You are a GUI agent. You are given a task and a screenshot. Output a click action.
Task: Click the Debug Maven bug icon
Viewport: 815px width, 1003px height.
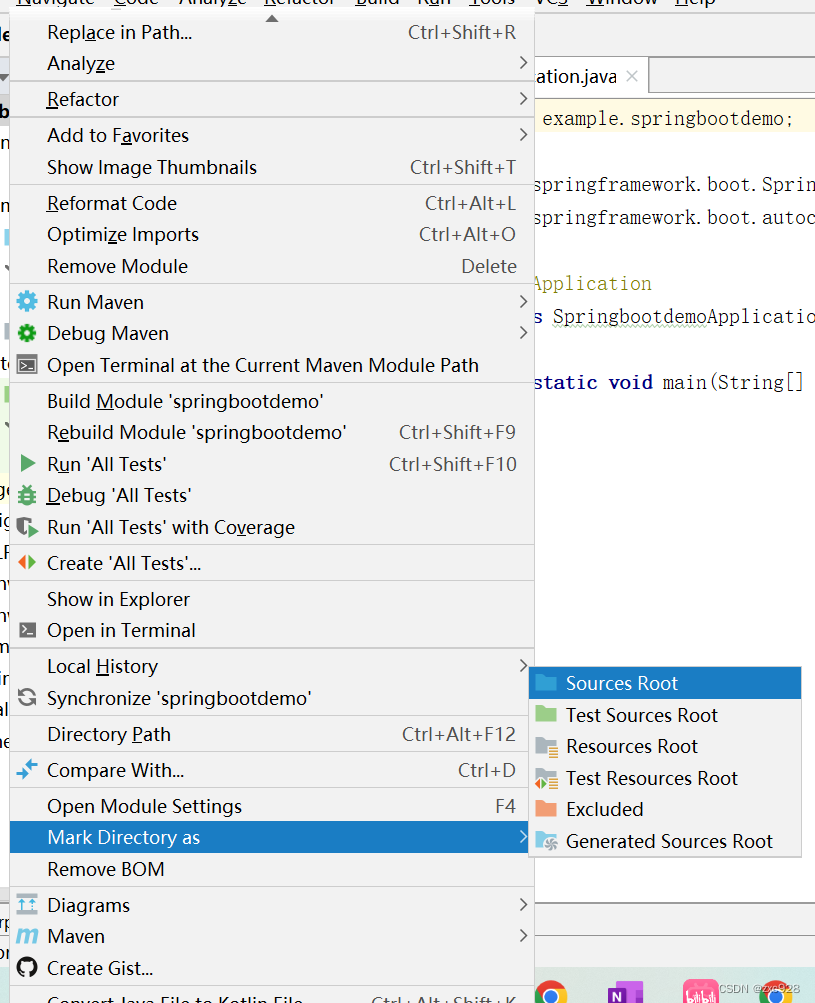pos(27,333)
